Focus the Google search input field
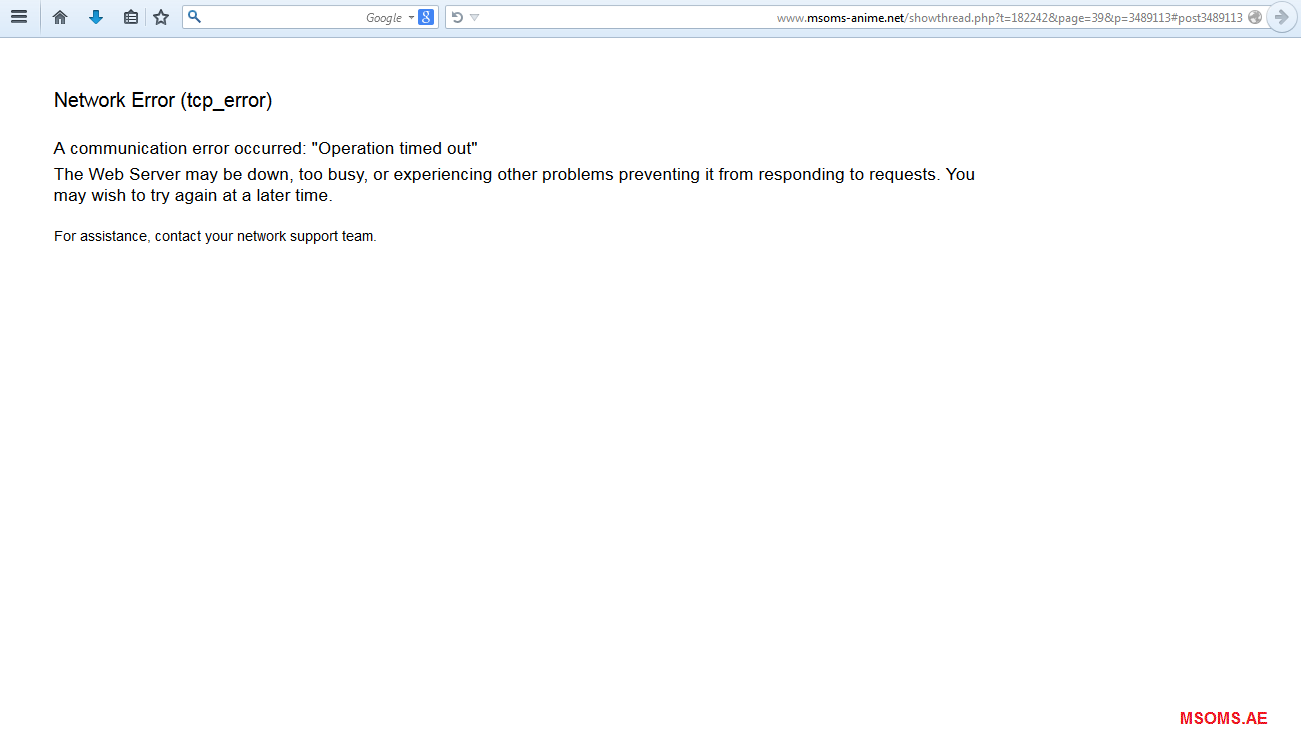Viewport: 1301px width, 734px height. pyautogui.click(x=280, y=17)
